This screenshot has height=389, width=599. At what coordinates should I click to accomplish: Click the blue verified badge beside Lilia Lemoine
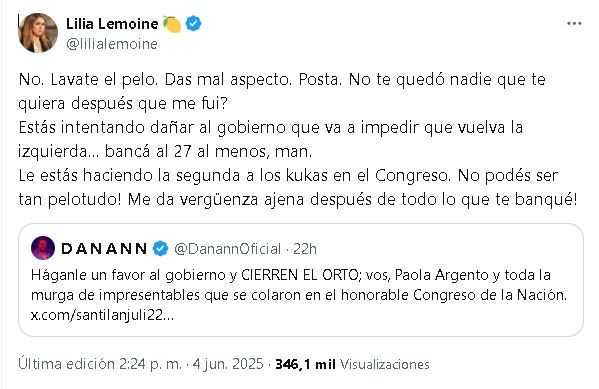[193, 24]
